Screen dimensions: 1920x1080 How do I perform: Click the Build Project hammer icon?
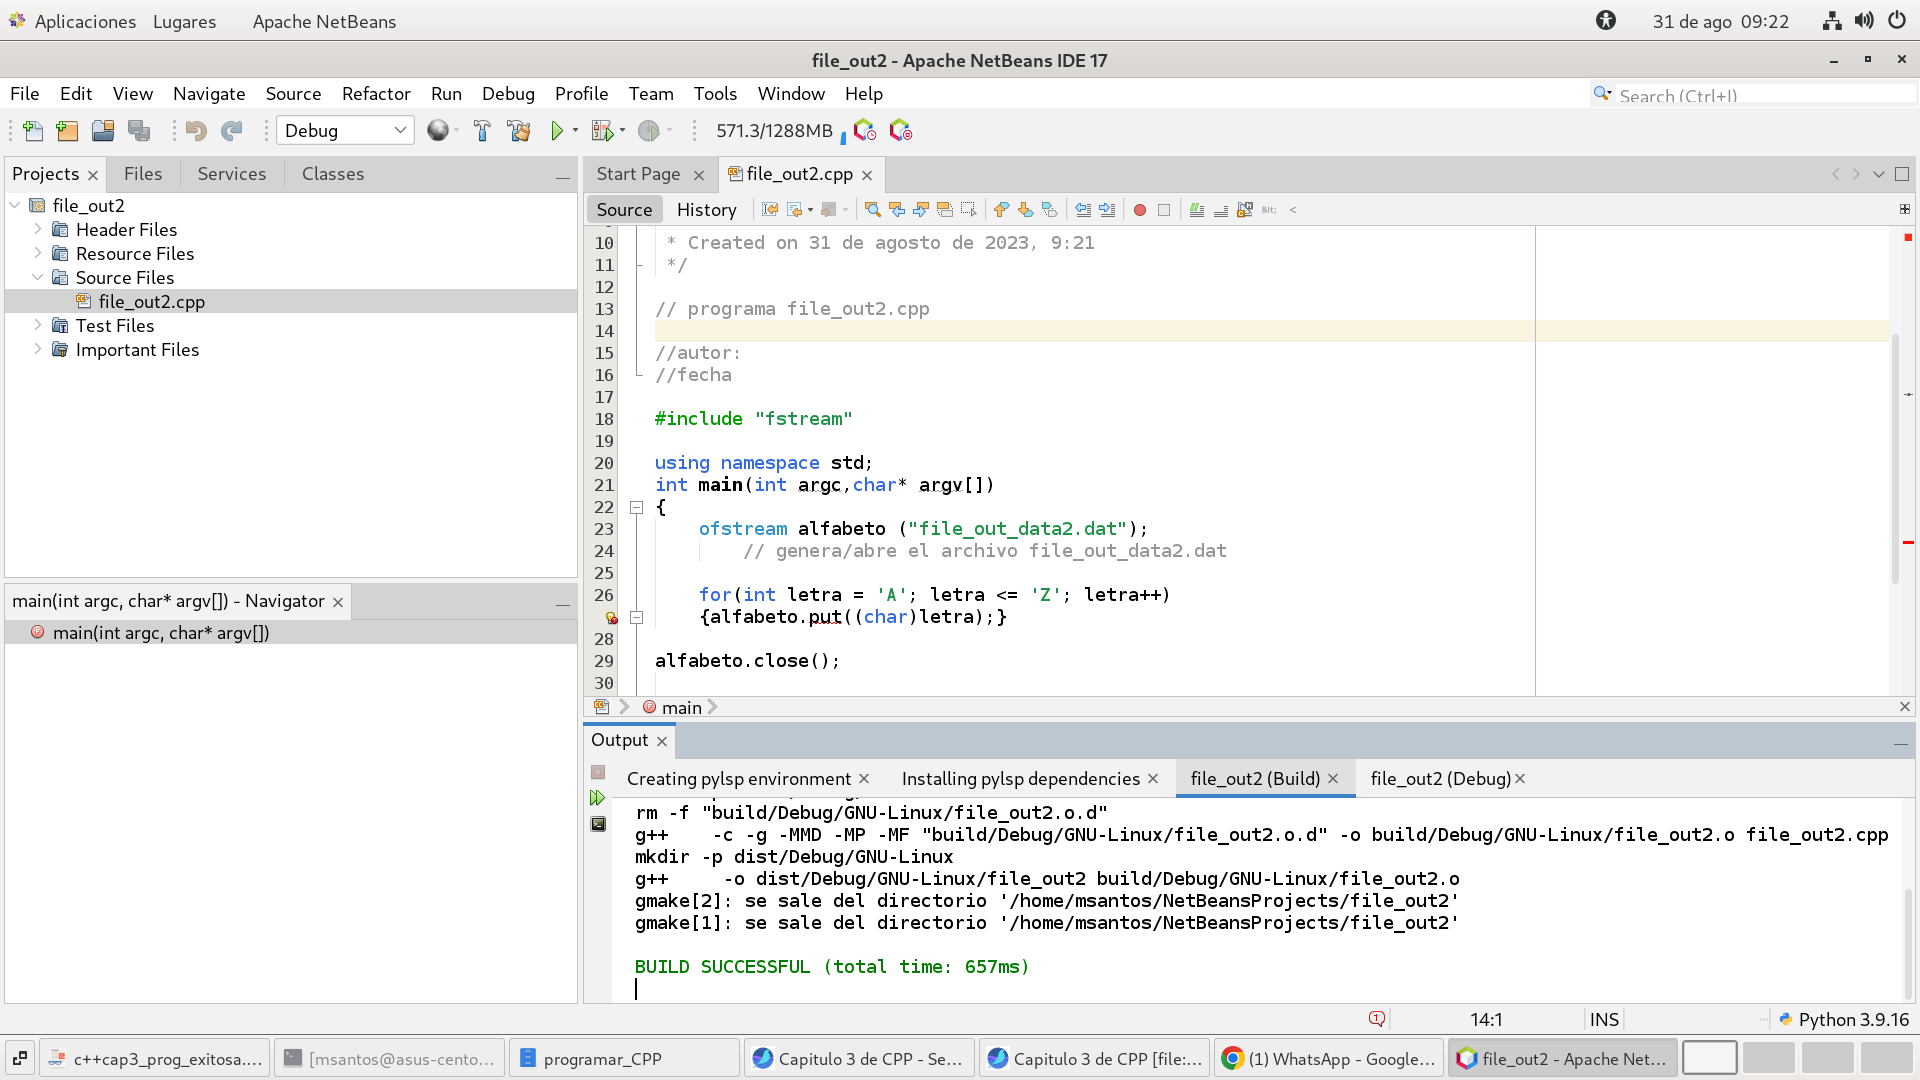pos(482,131)
